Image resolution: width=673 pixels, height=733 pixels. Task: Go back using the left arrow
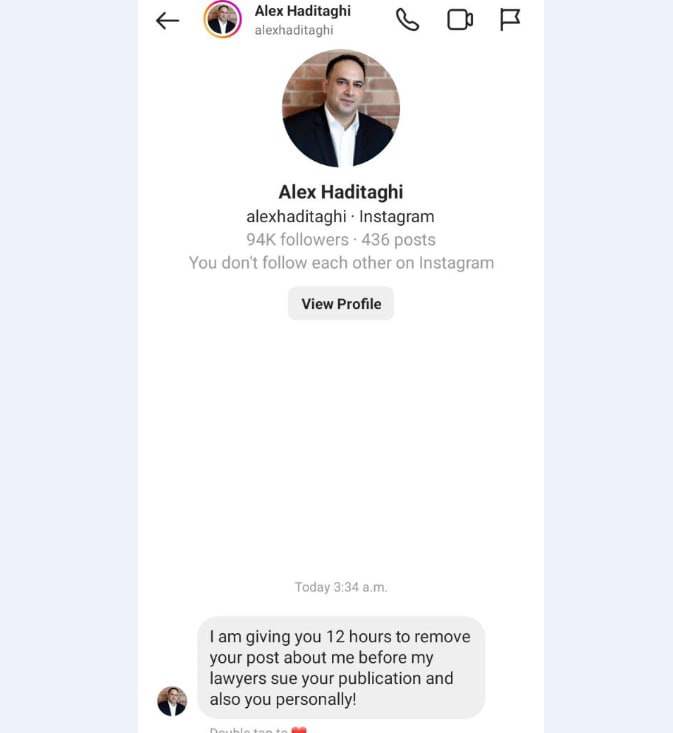click(x=167, y=21)
